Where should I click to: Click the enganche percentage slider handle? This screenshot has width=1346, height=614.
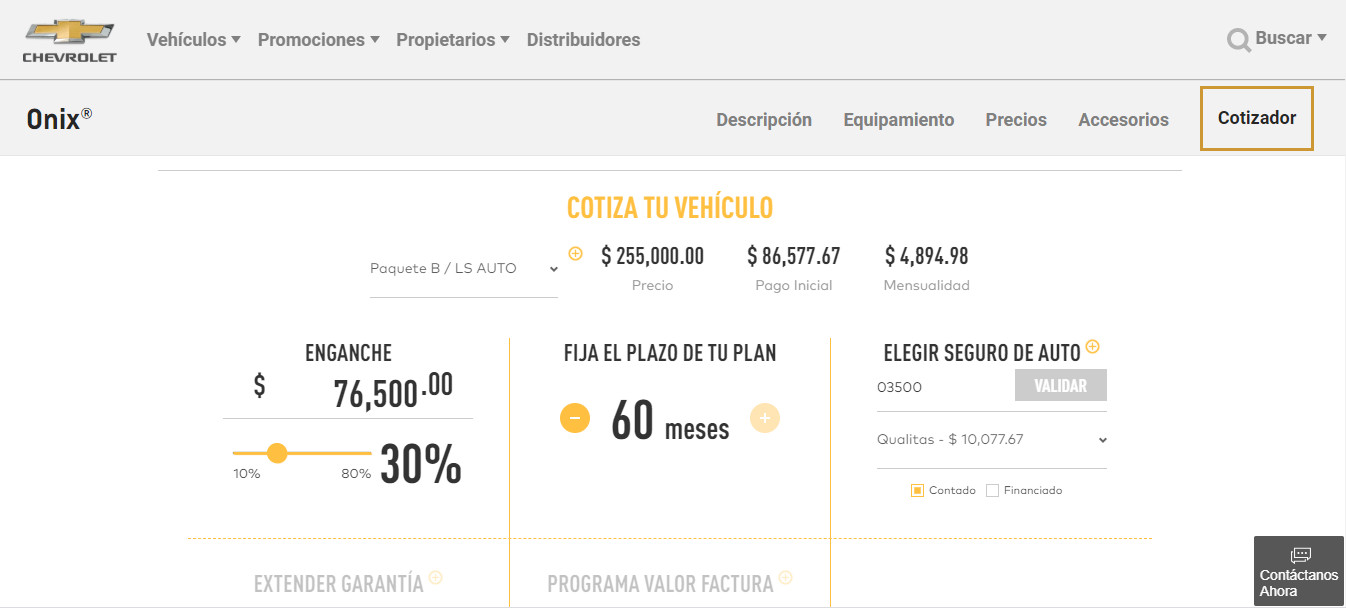pyautogui.click(x=278, y=453)
